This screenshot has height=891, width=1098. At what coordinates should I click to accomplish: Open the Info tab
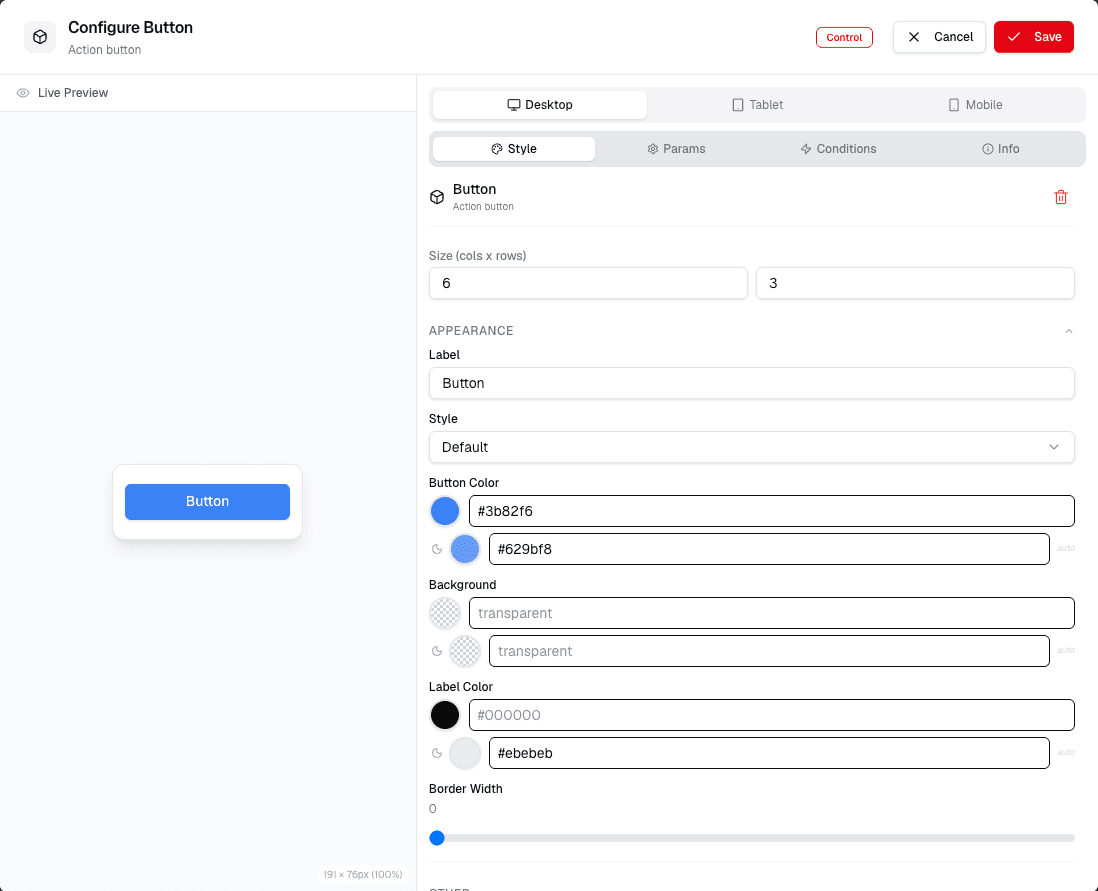1000,149
